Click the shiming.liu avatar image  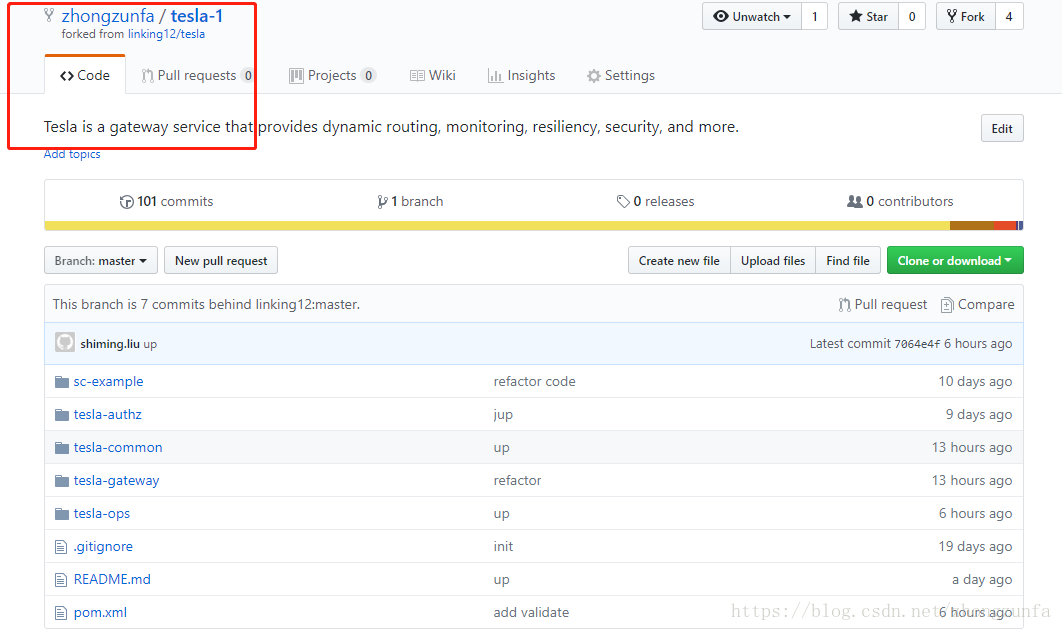(x=65, y=343)
